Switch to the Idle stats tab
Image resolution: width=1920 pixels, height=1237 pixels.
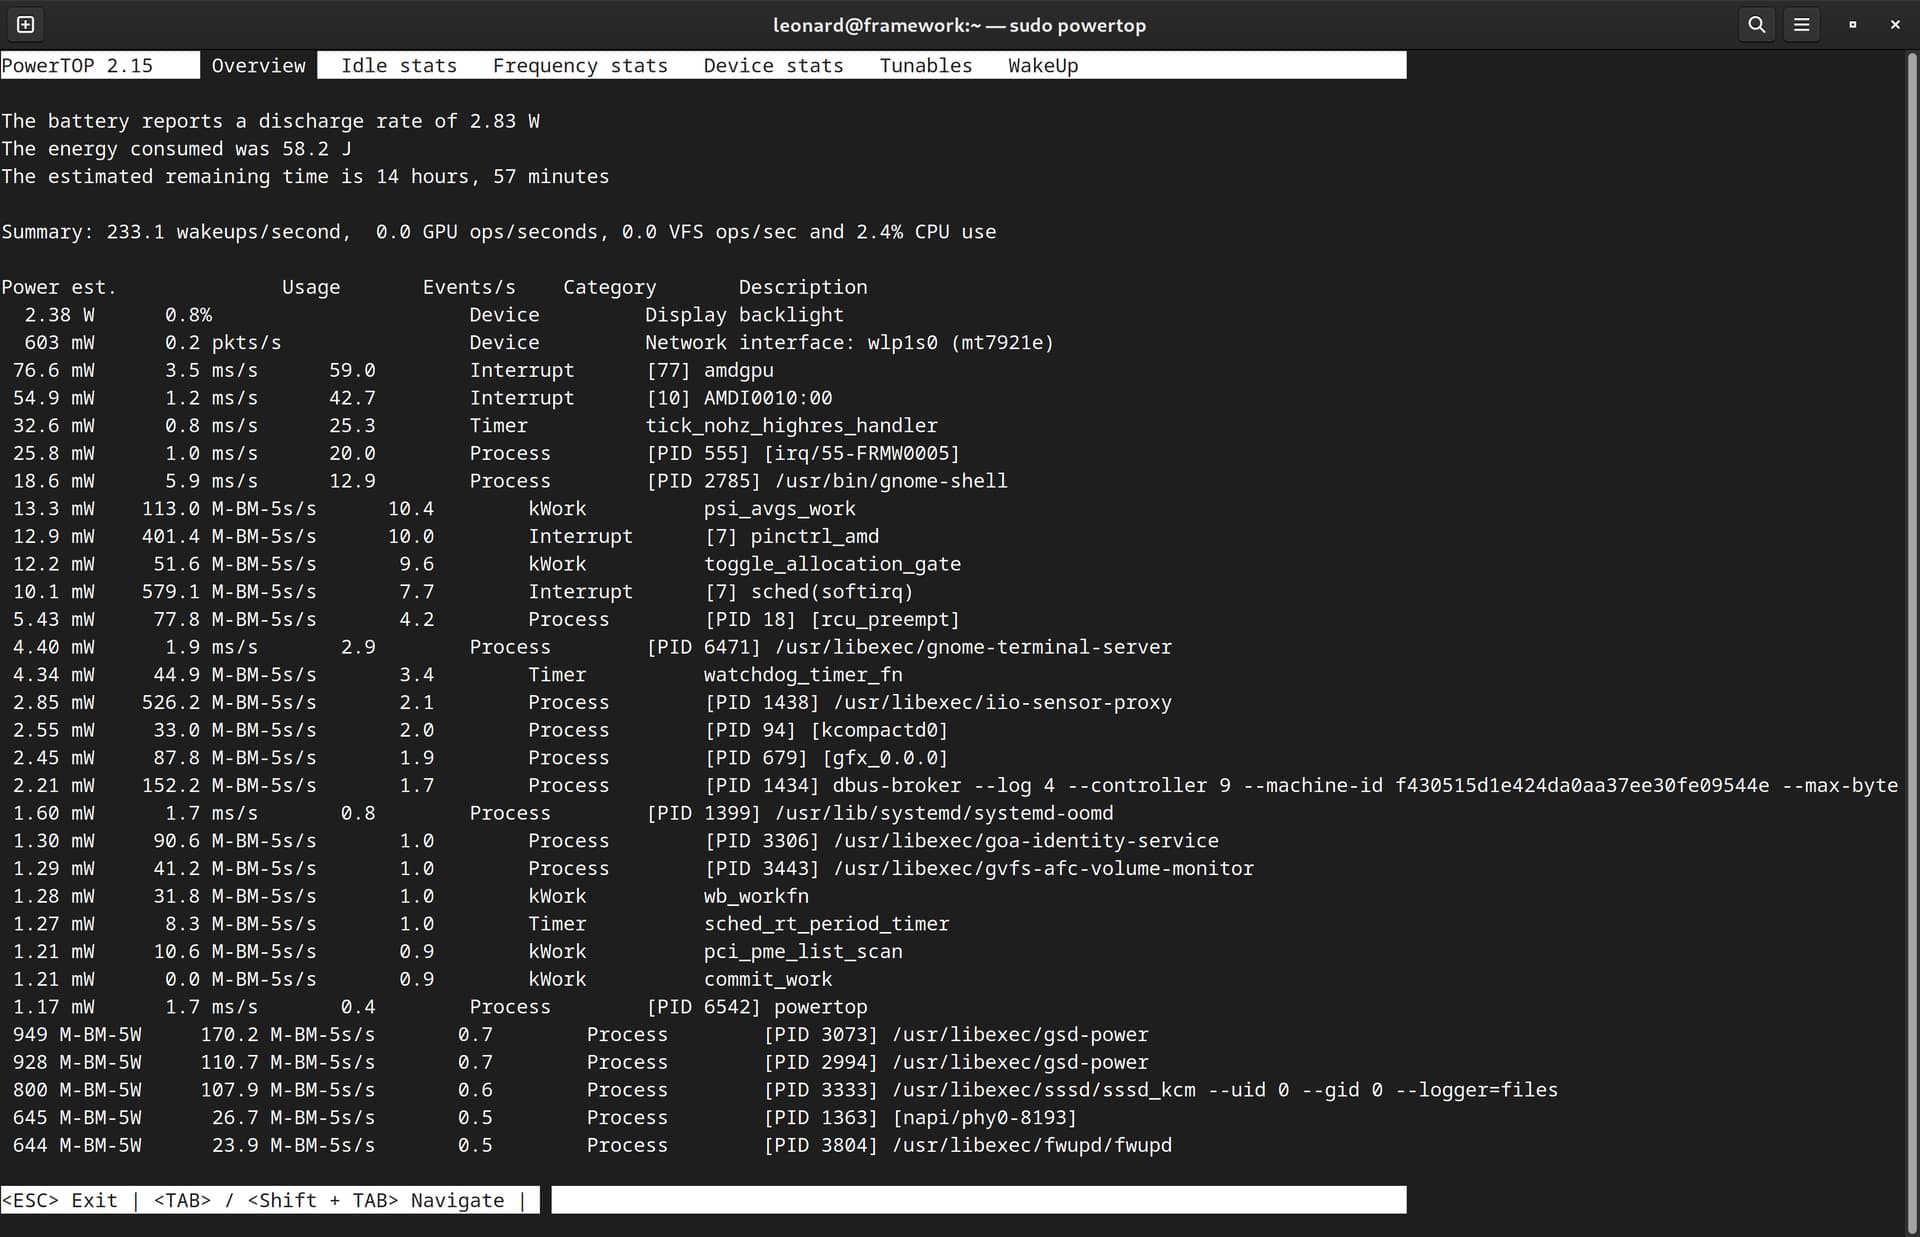(x=398, y=65)
